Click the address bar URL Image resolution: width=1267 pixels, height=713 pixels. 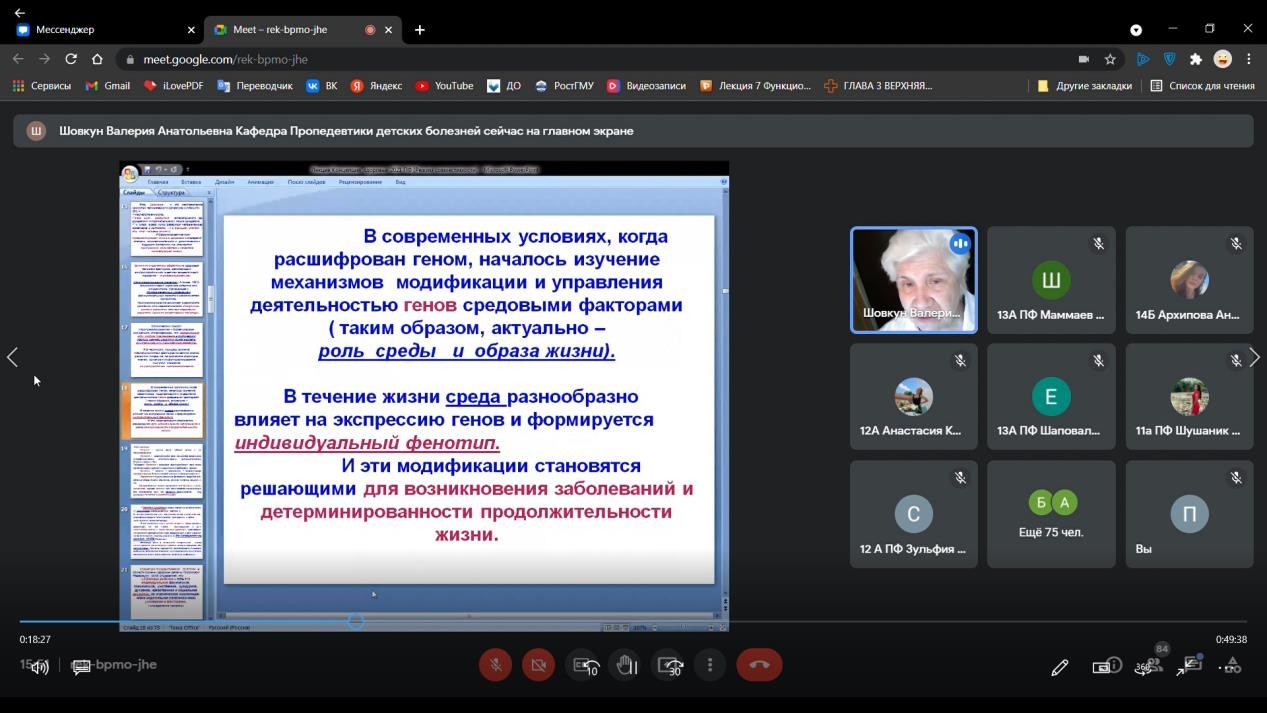(x=225, y=59)
